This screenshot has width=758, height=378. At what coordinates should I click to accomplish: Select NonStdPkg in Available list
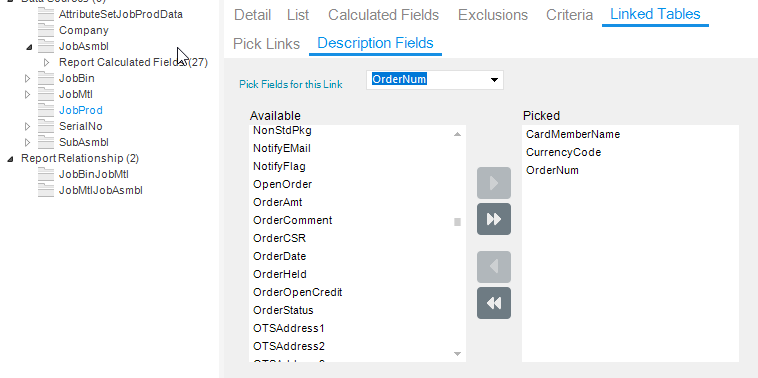click(x=282, y=131)
